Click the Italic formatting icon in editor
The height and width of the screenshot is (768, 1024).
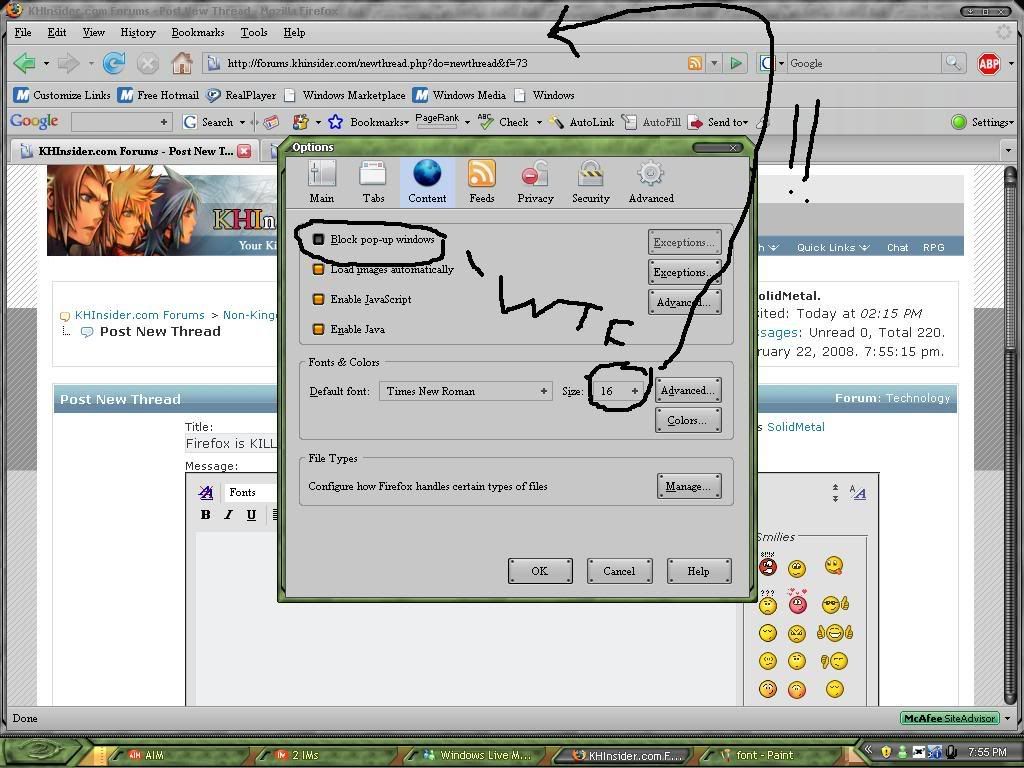[228, 515]
